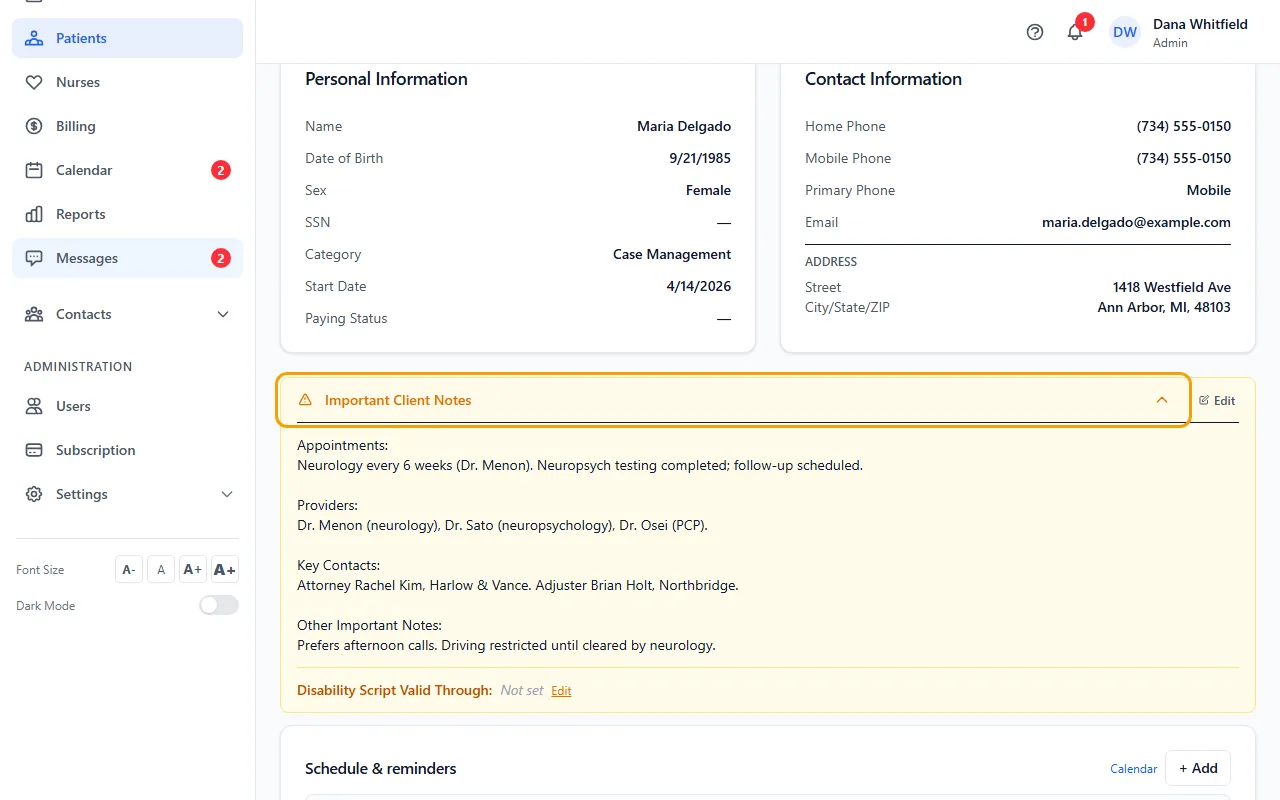This screenshot has width=1280, height=800.
Task: Click the Home Phone number value
Action: pyautogui.click(x=1184, y=126)
